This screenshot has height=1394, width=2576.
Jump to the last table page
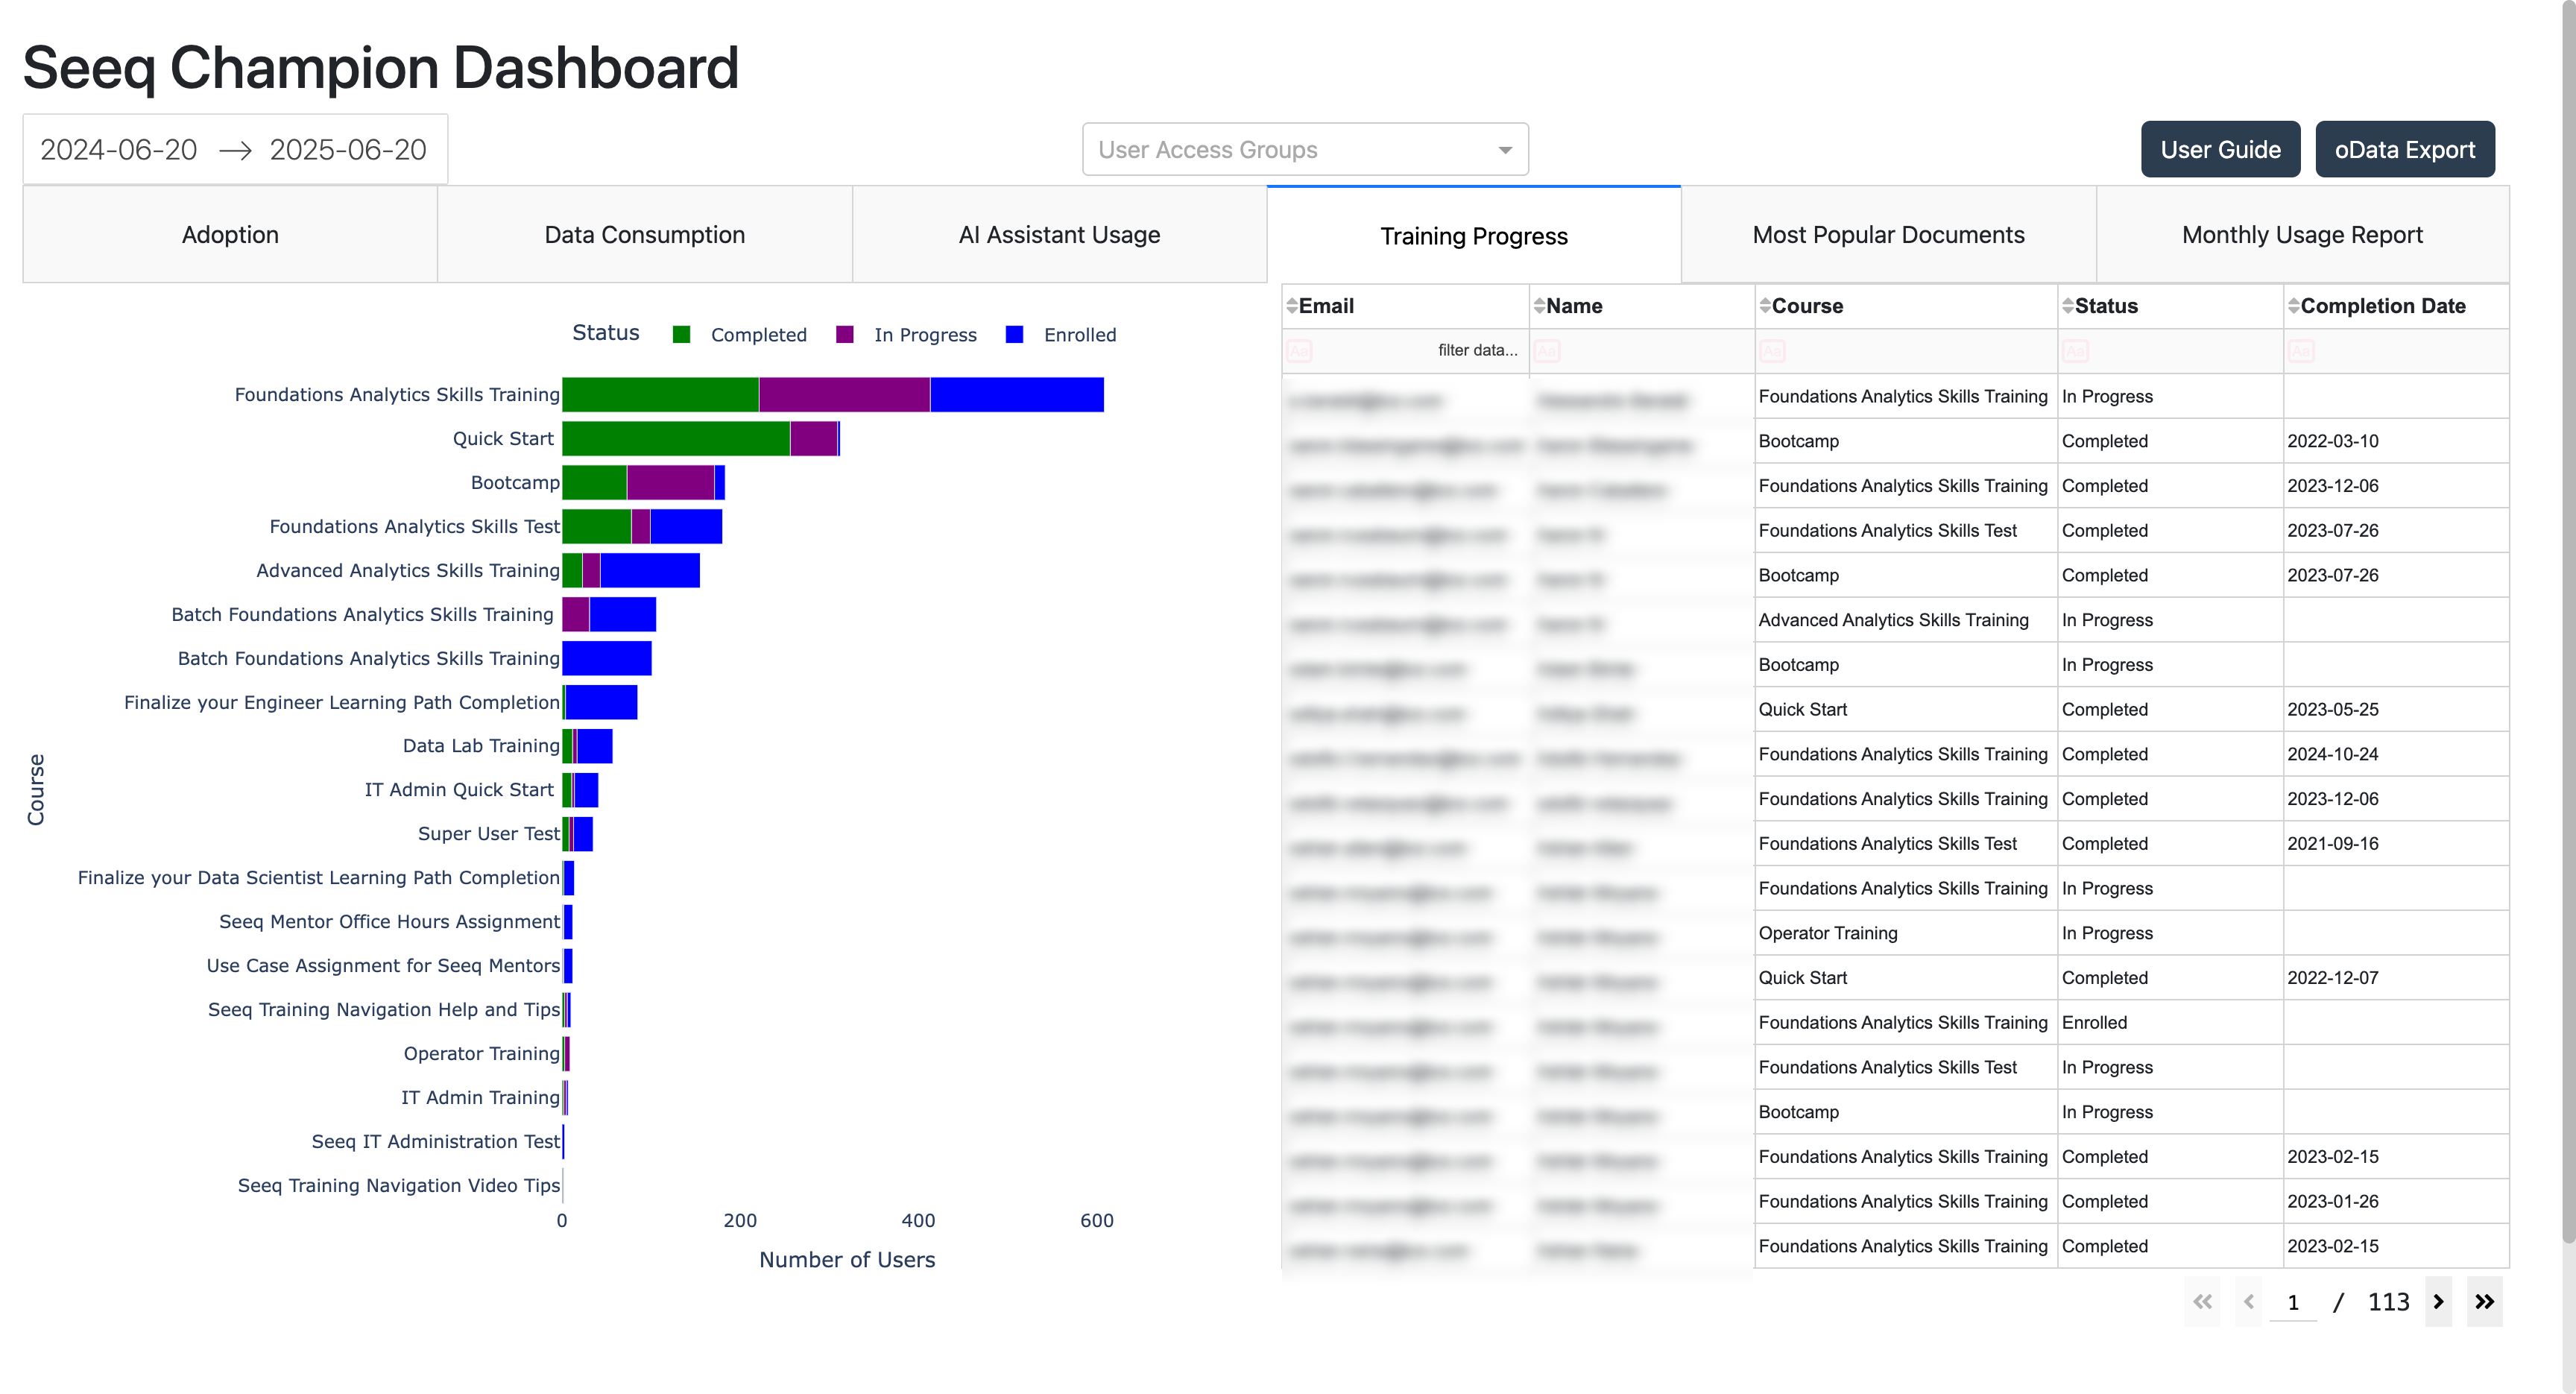2484,1301
